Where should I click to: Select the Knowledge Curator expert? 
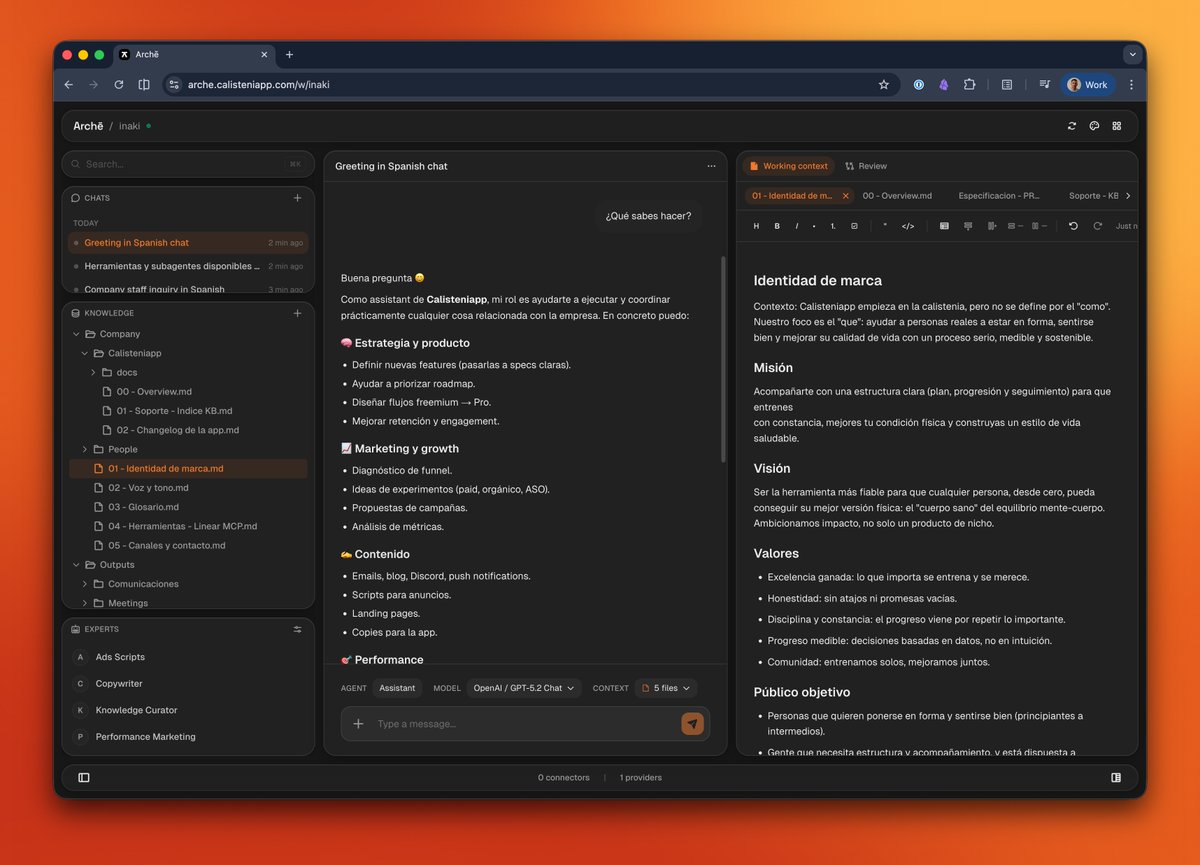pyautogui.click(x=136, y=710)
